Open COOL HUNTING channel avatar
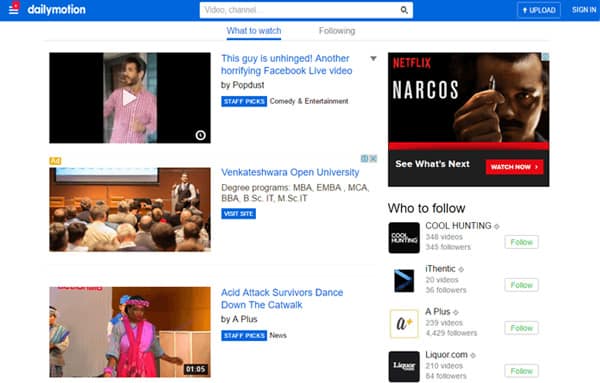The width and height of the screenshot is (600, 383). pos(404,238)
